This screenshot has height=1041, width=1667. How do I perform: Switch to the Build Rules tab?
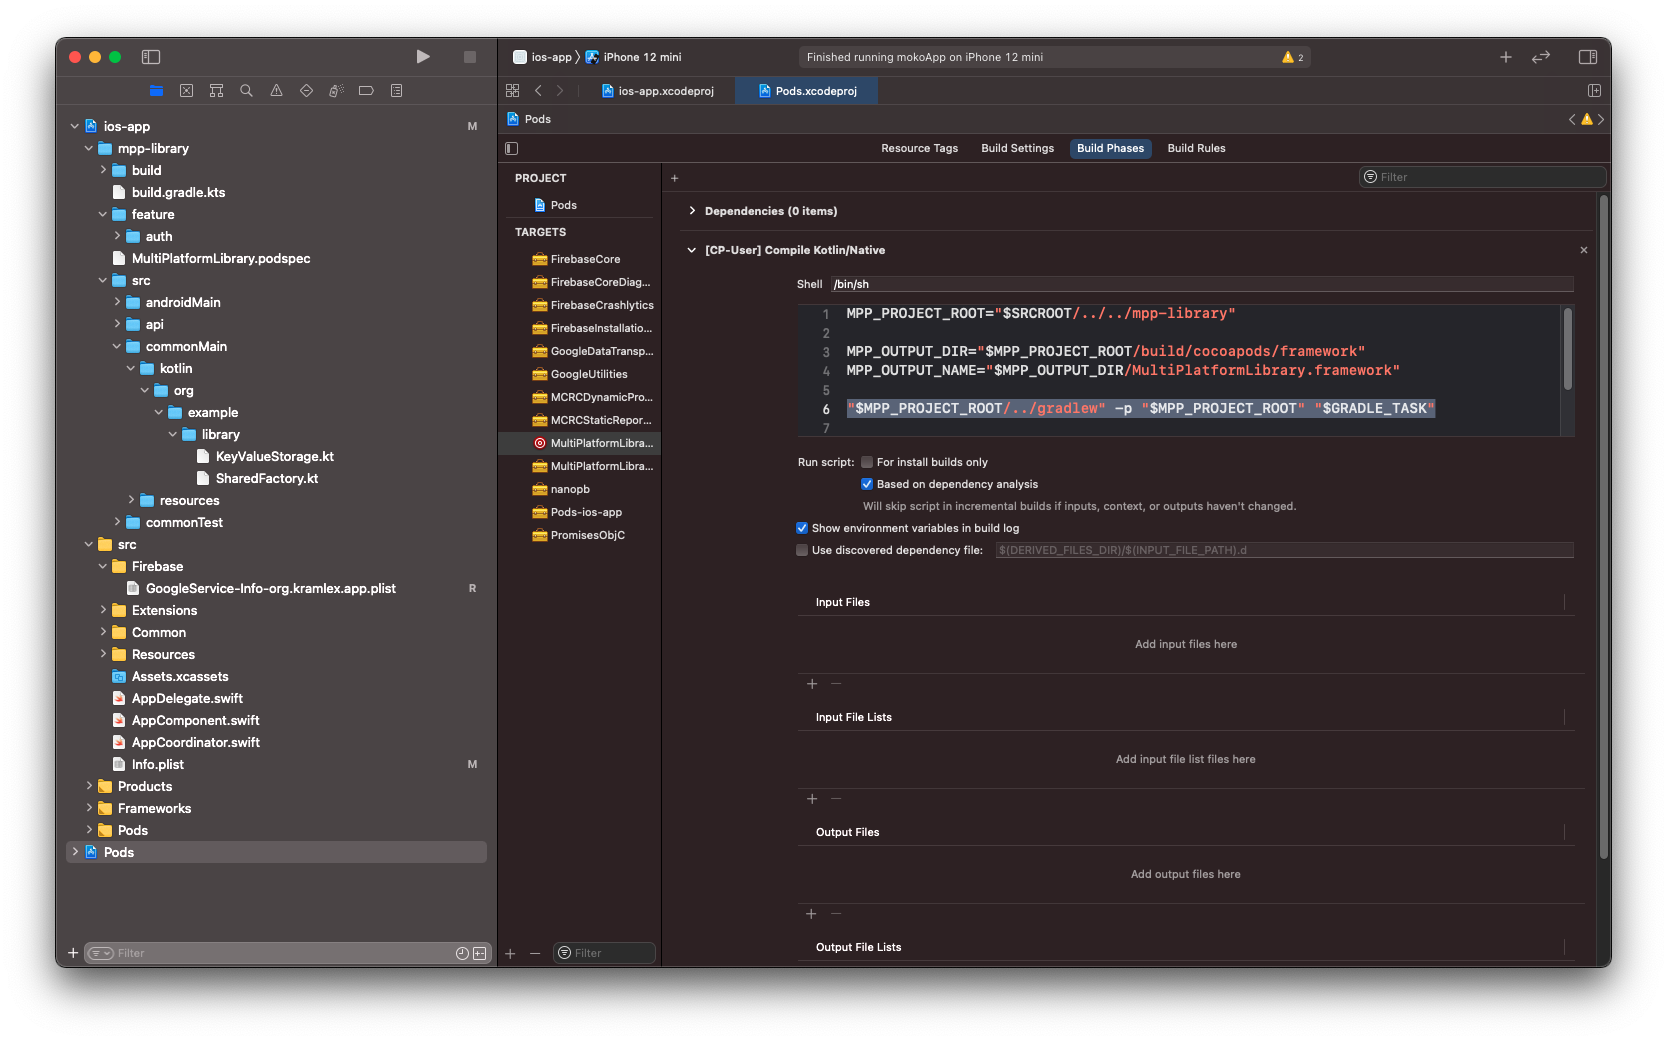(1196, 149)
